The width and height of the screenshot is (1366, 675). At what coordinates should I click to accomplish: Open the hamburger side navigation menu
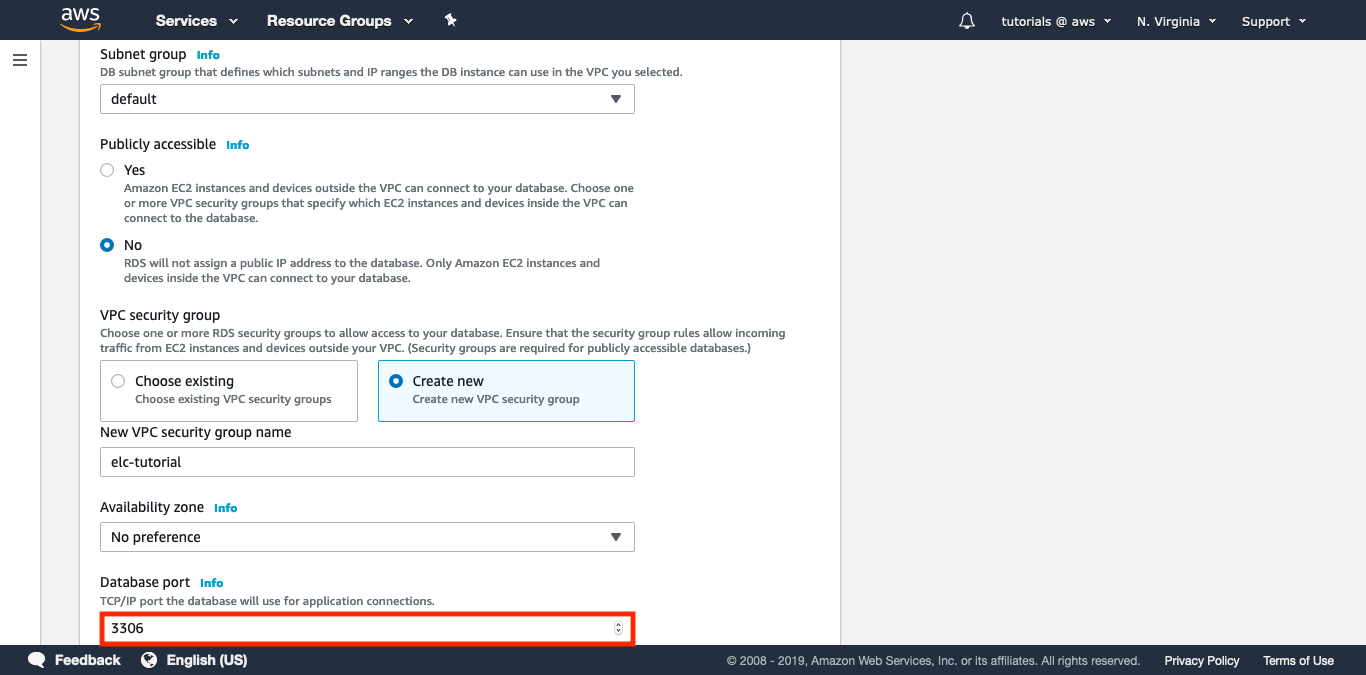coord(20,60)
